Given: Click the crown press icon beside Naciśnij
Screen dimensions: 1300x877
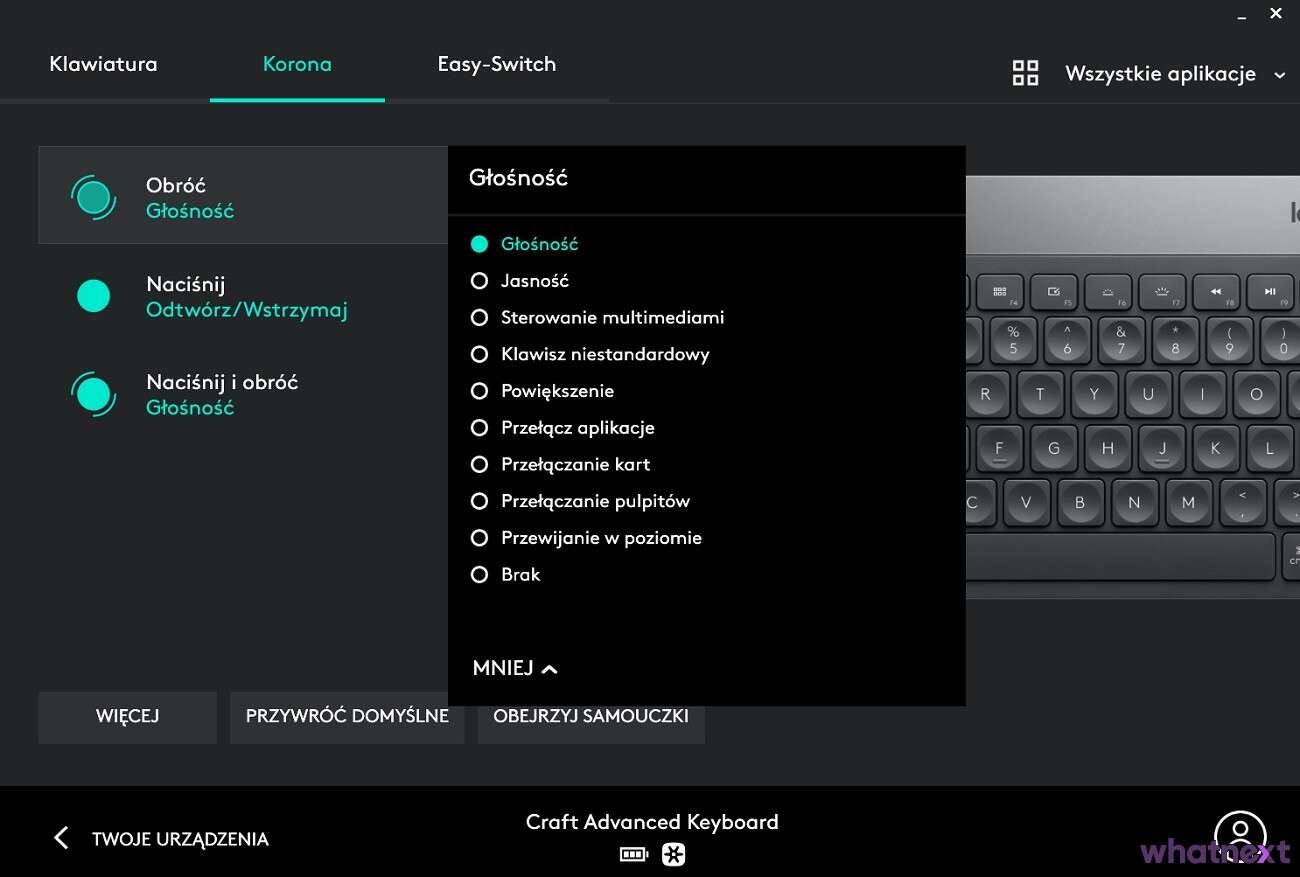Looking at the screenshot, I should [x=93, y=295].
